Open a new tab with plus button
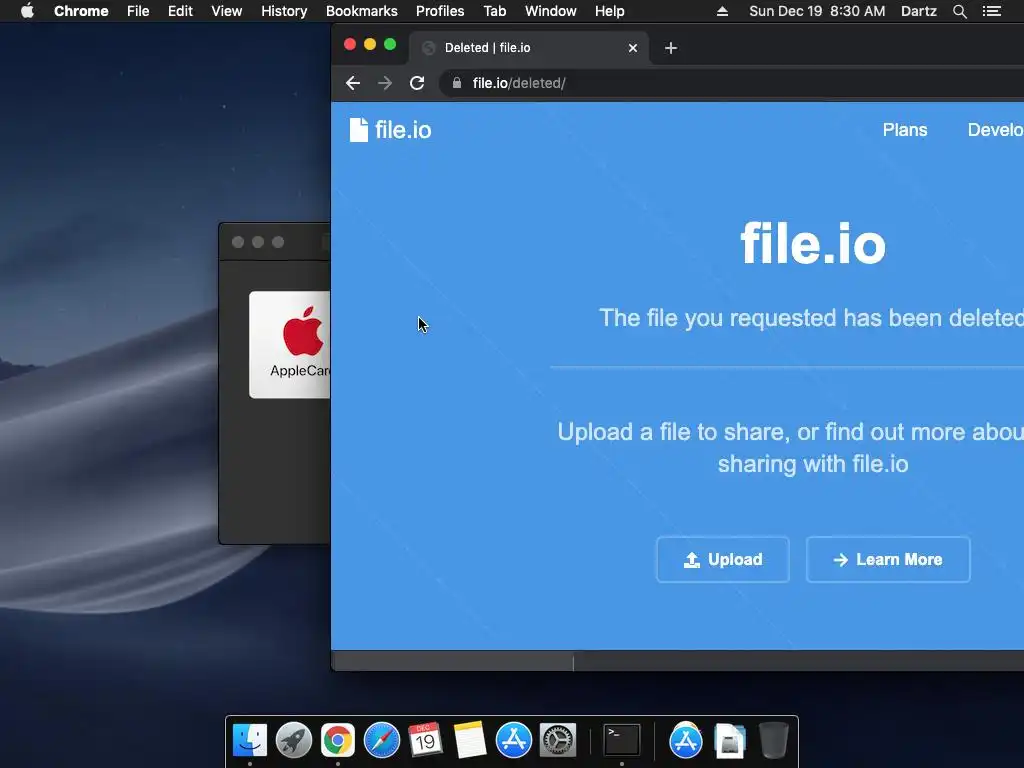 pos(671,48)
